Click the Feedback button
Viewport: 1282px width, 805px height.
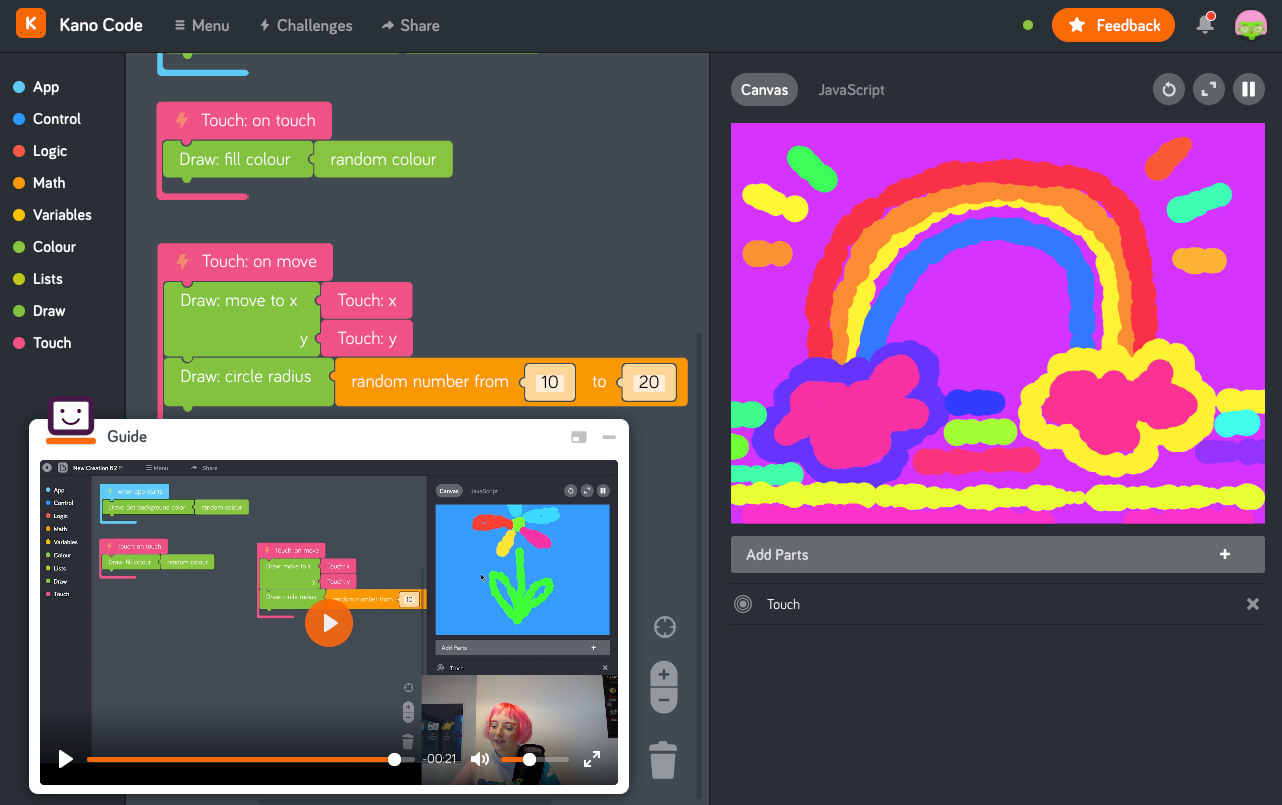pyautogui.click(x=1113, y=25)
